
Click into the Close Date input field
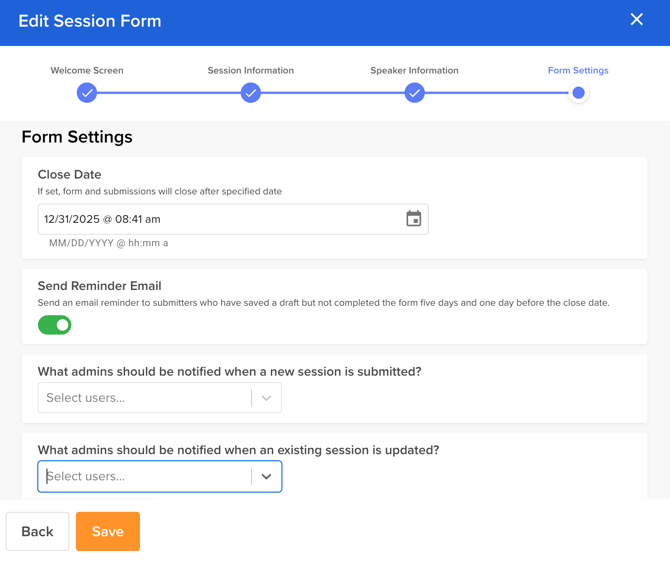220,219
